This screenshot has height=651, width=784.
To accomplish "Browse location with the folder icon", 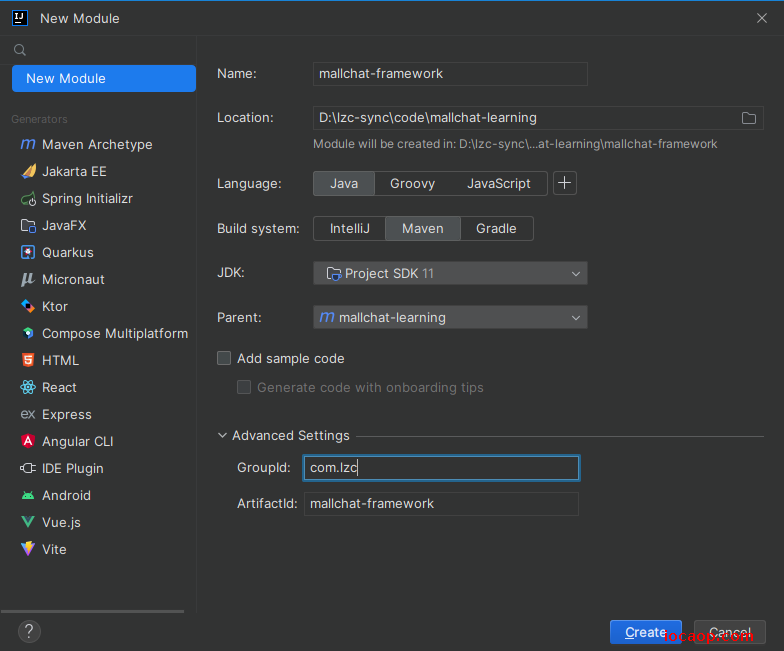I will click(x=748, y=118).
